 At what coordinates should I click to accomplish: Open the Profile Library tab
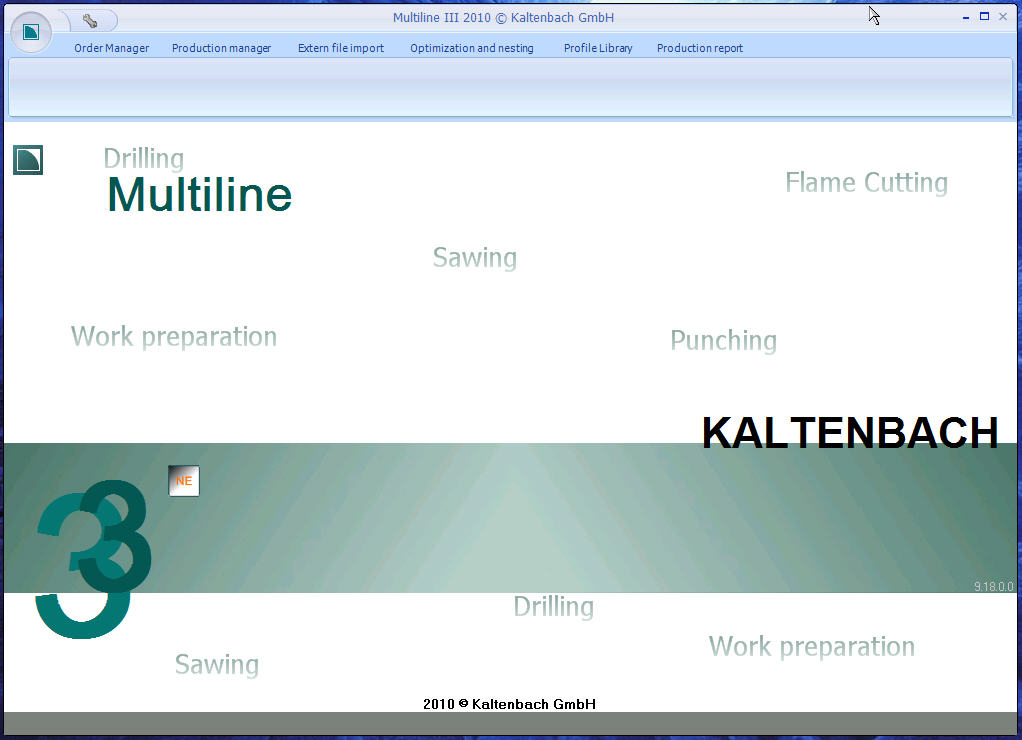click(598, 48)
